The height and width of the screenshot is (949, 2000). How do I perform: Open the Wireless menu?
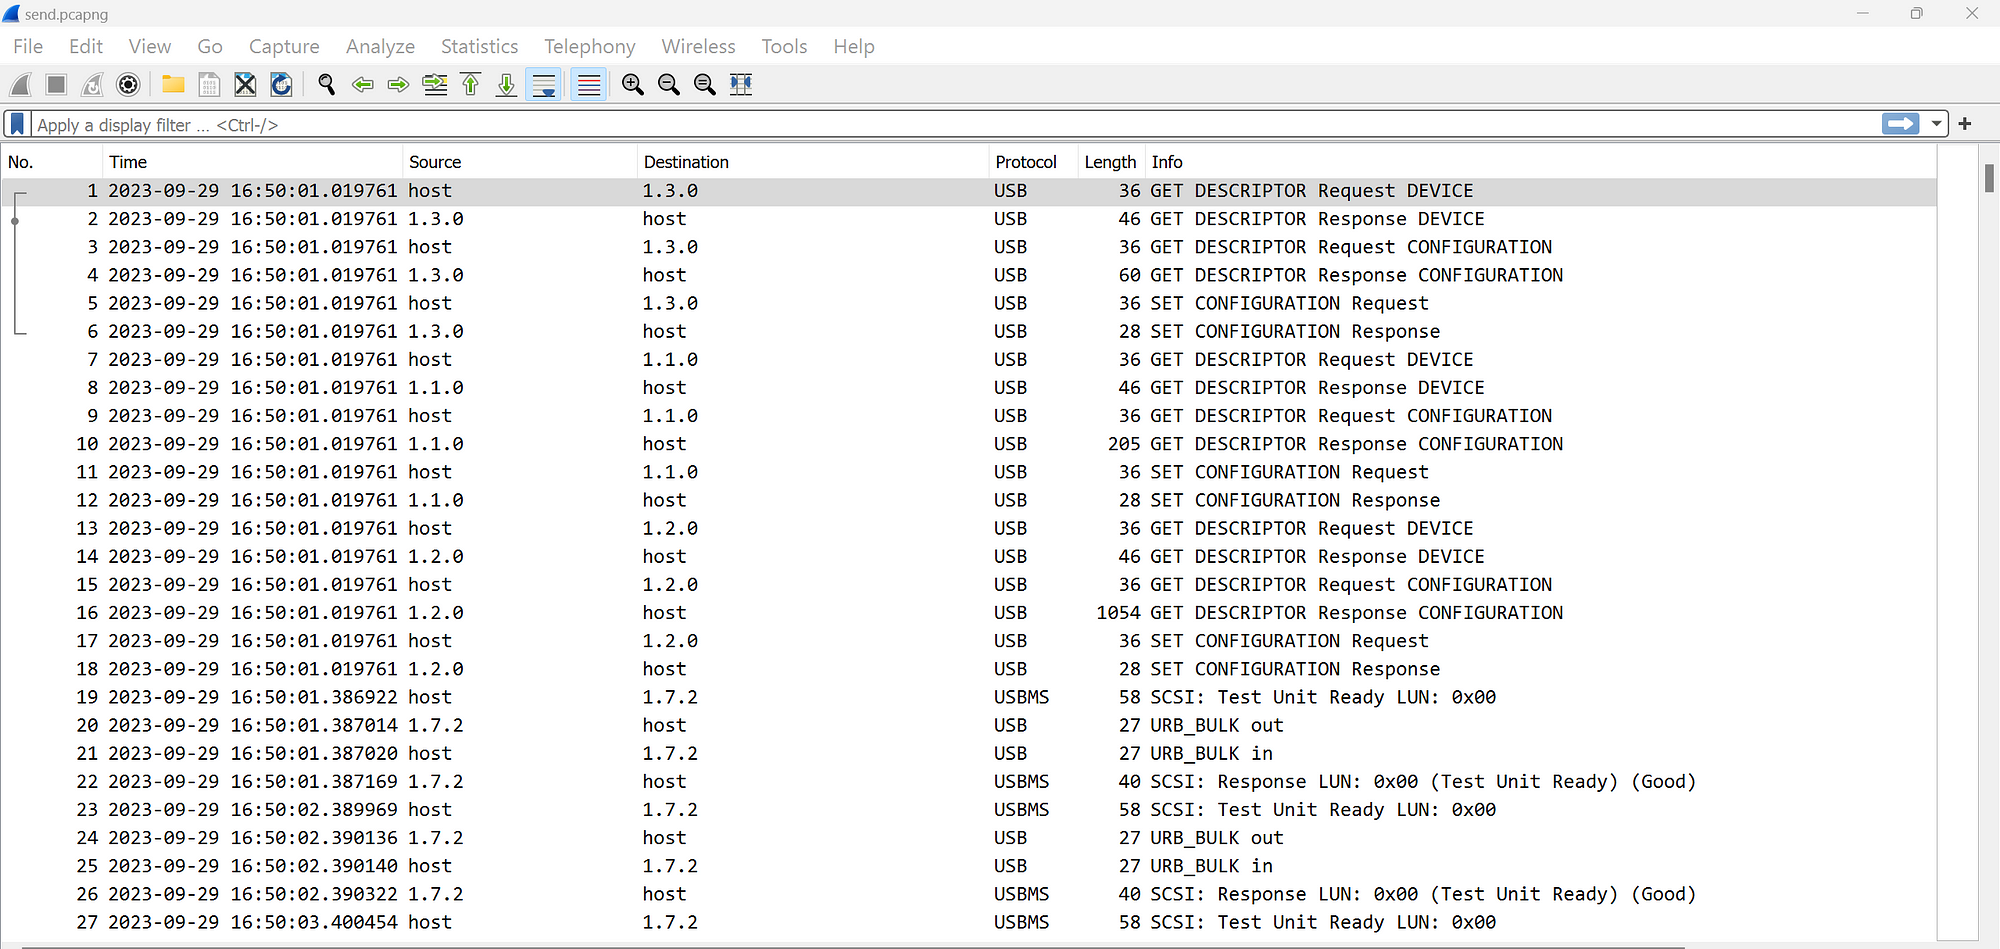(x=698, y=46)
